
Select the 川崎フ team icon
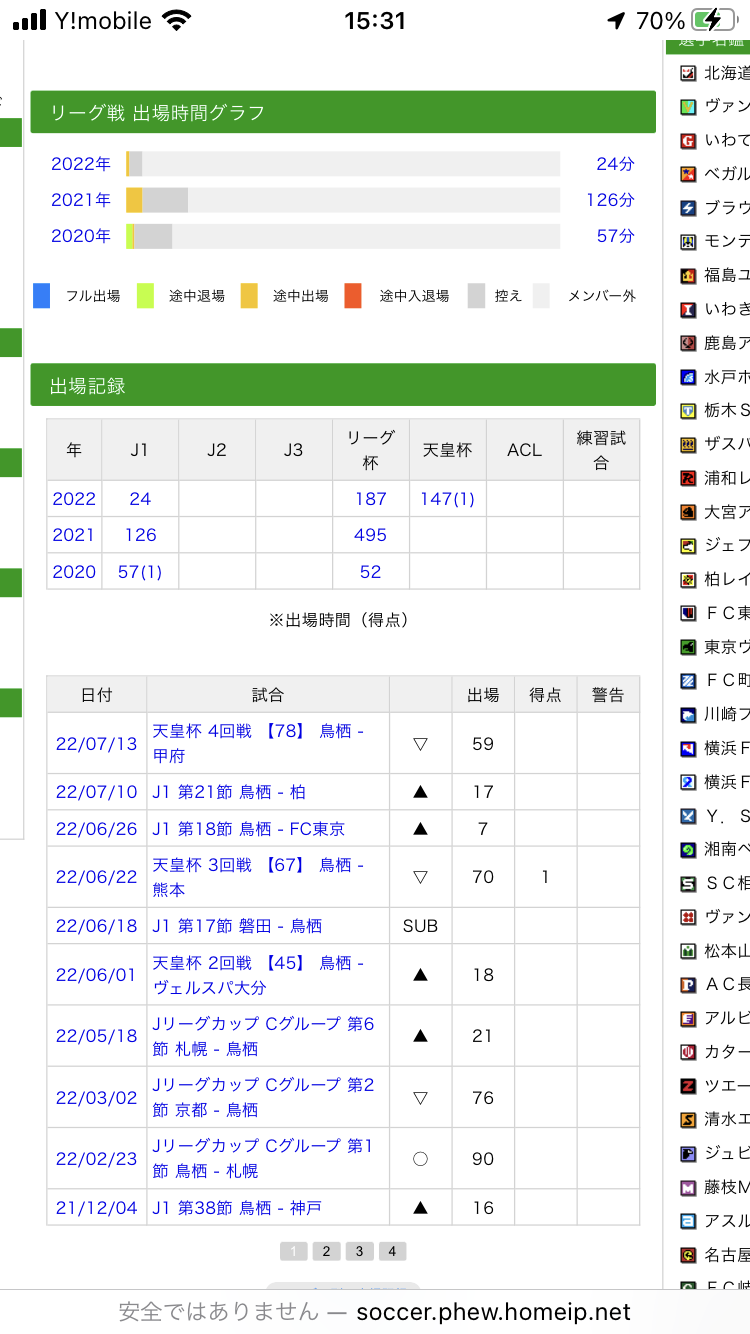(688, 715)
